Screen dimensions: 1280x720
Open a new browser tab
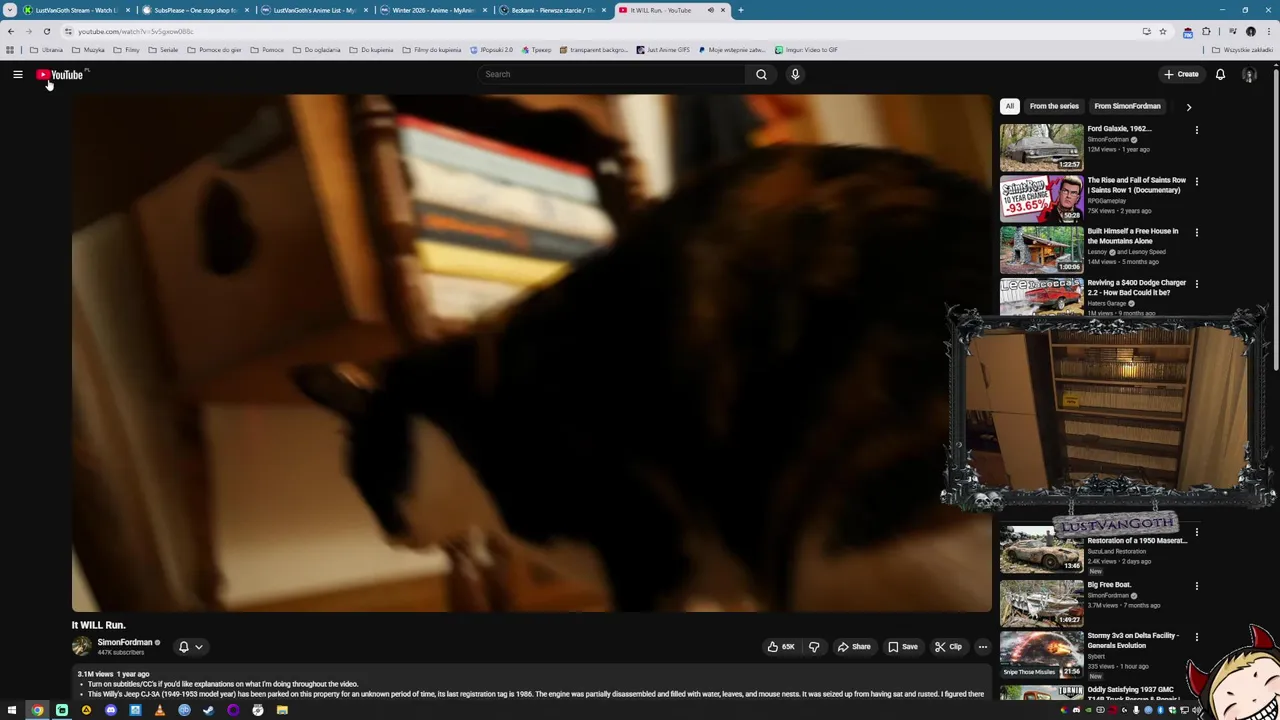tap(740, 10)
